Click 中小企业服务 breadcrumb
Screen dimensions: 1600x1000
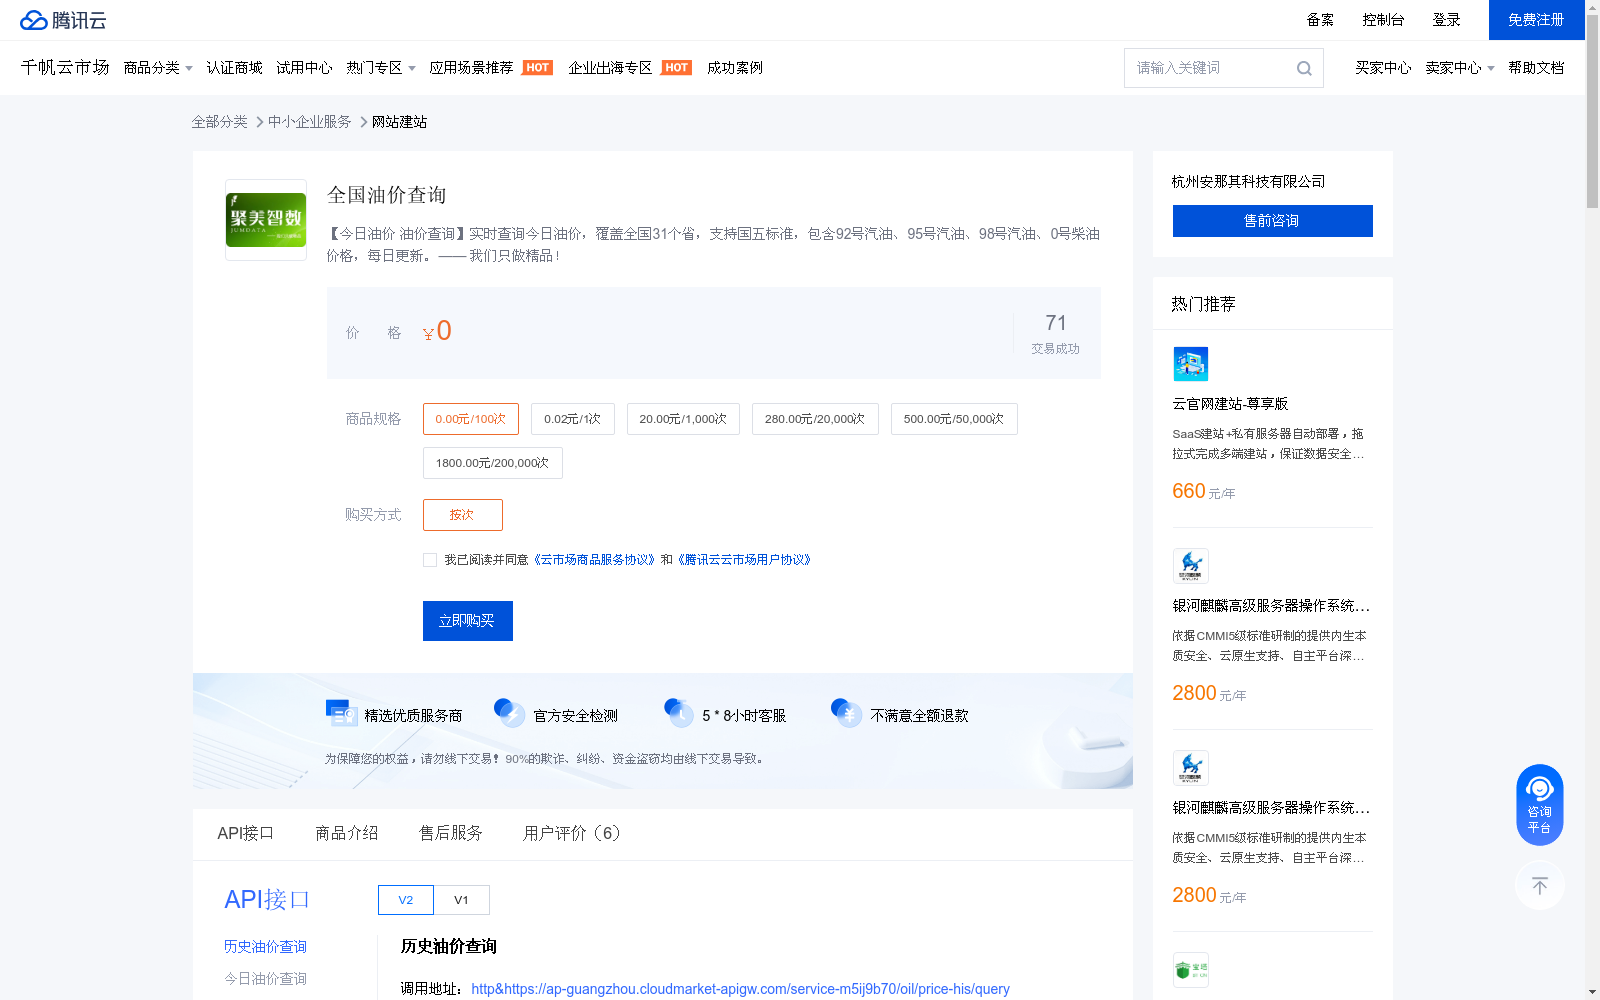pos(310,122)
